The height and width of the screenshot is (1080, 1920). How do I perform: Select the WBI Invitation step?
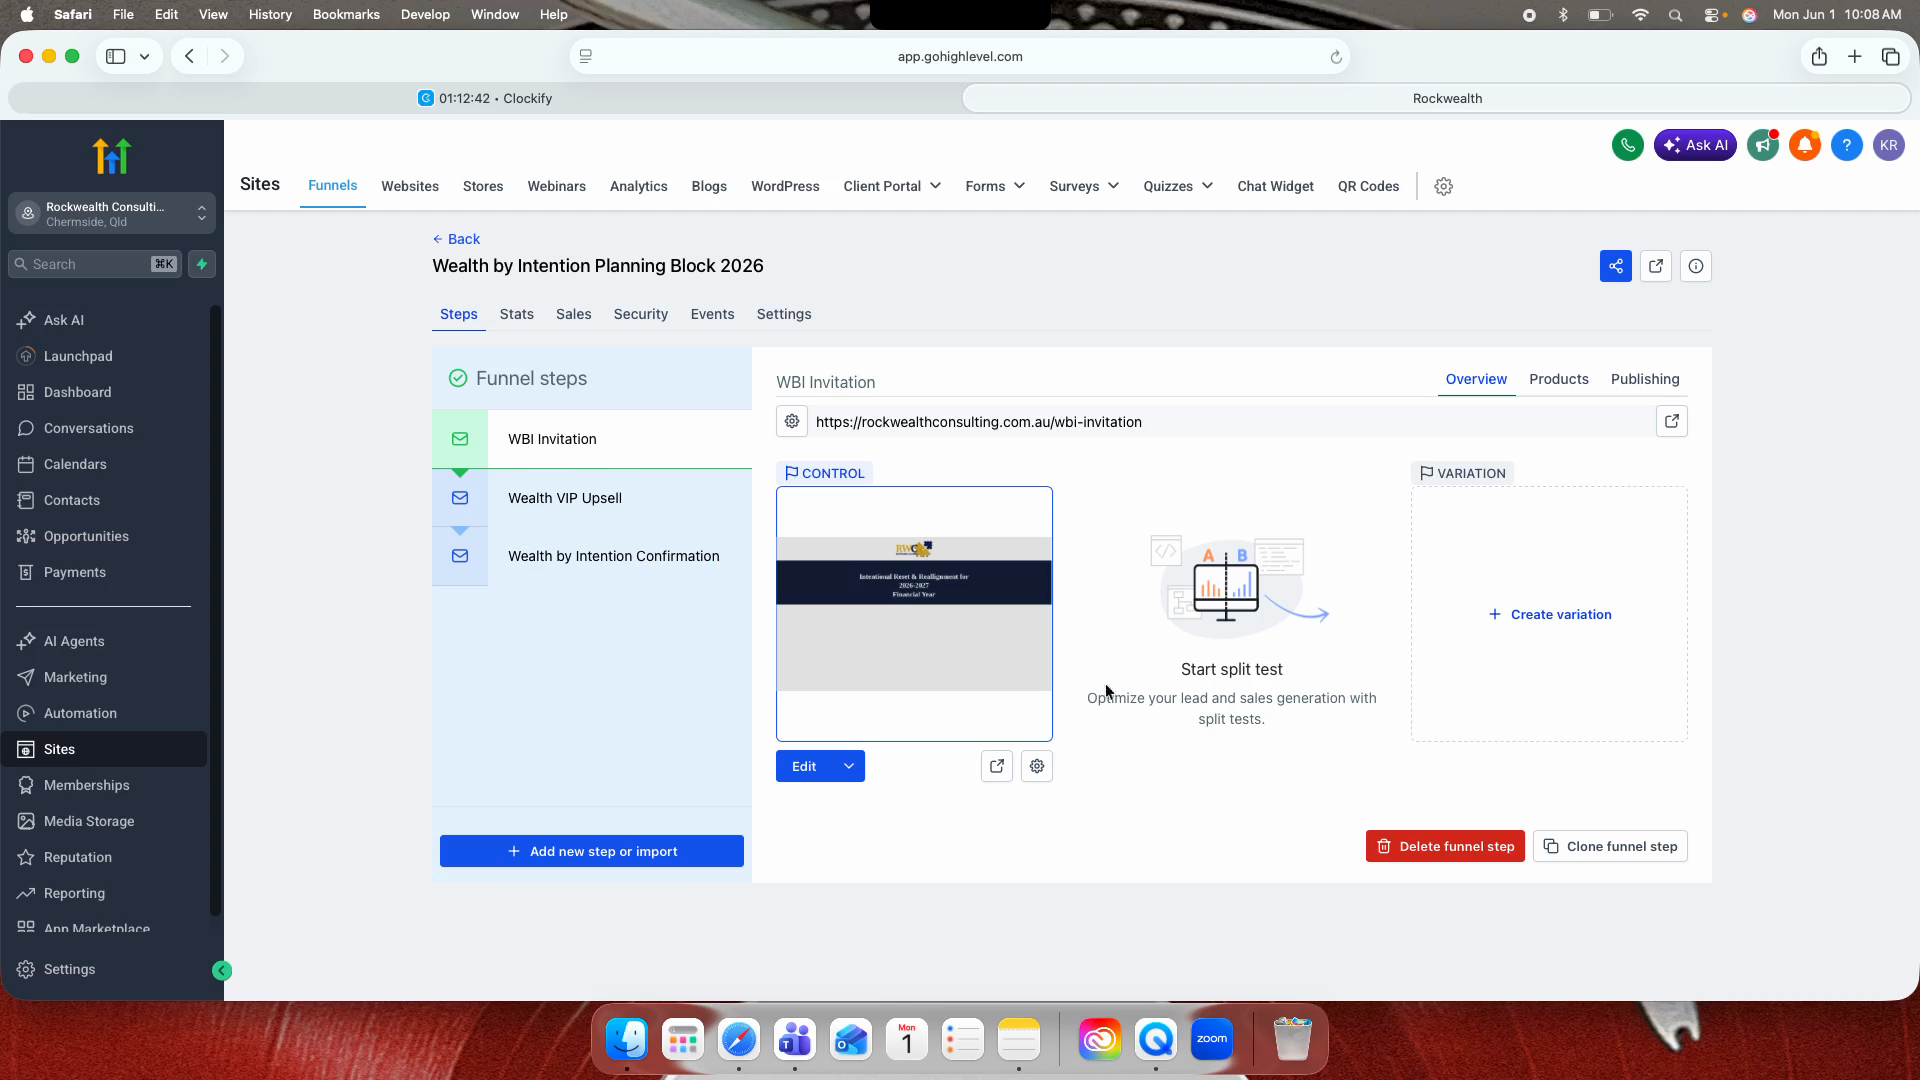[x=592, y=439]
